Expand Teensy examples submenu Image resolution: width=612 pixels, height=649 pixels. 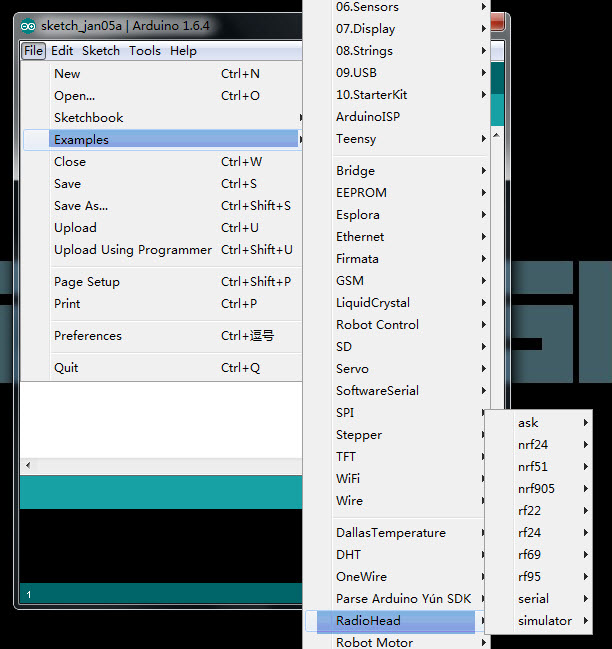397,139
